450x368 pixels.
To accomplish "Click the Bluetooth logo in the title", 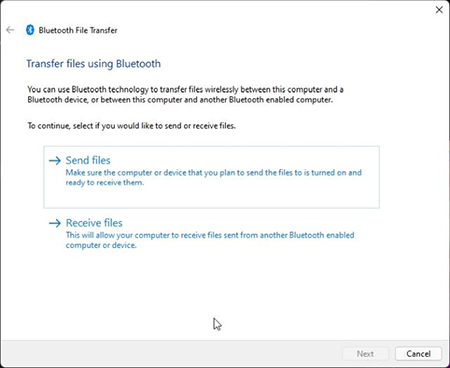I will coord(30,30).
